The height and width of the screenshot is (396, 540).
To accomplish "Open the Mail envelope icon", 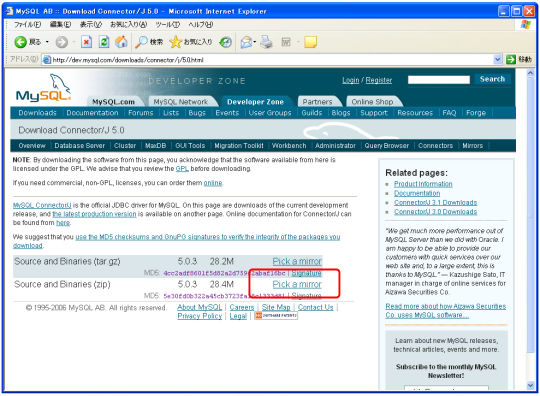I will [246, 42].
